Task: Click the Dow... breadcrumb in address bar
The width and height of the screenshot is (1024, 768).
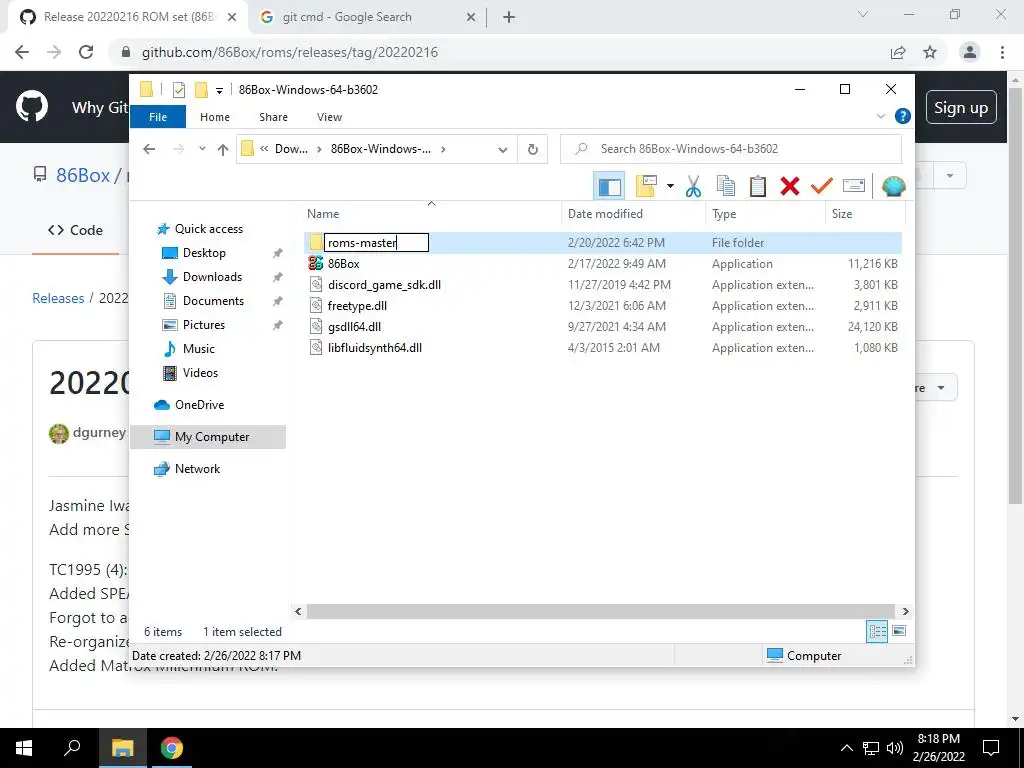Action: (x=291, y=149)
